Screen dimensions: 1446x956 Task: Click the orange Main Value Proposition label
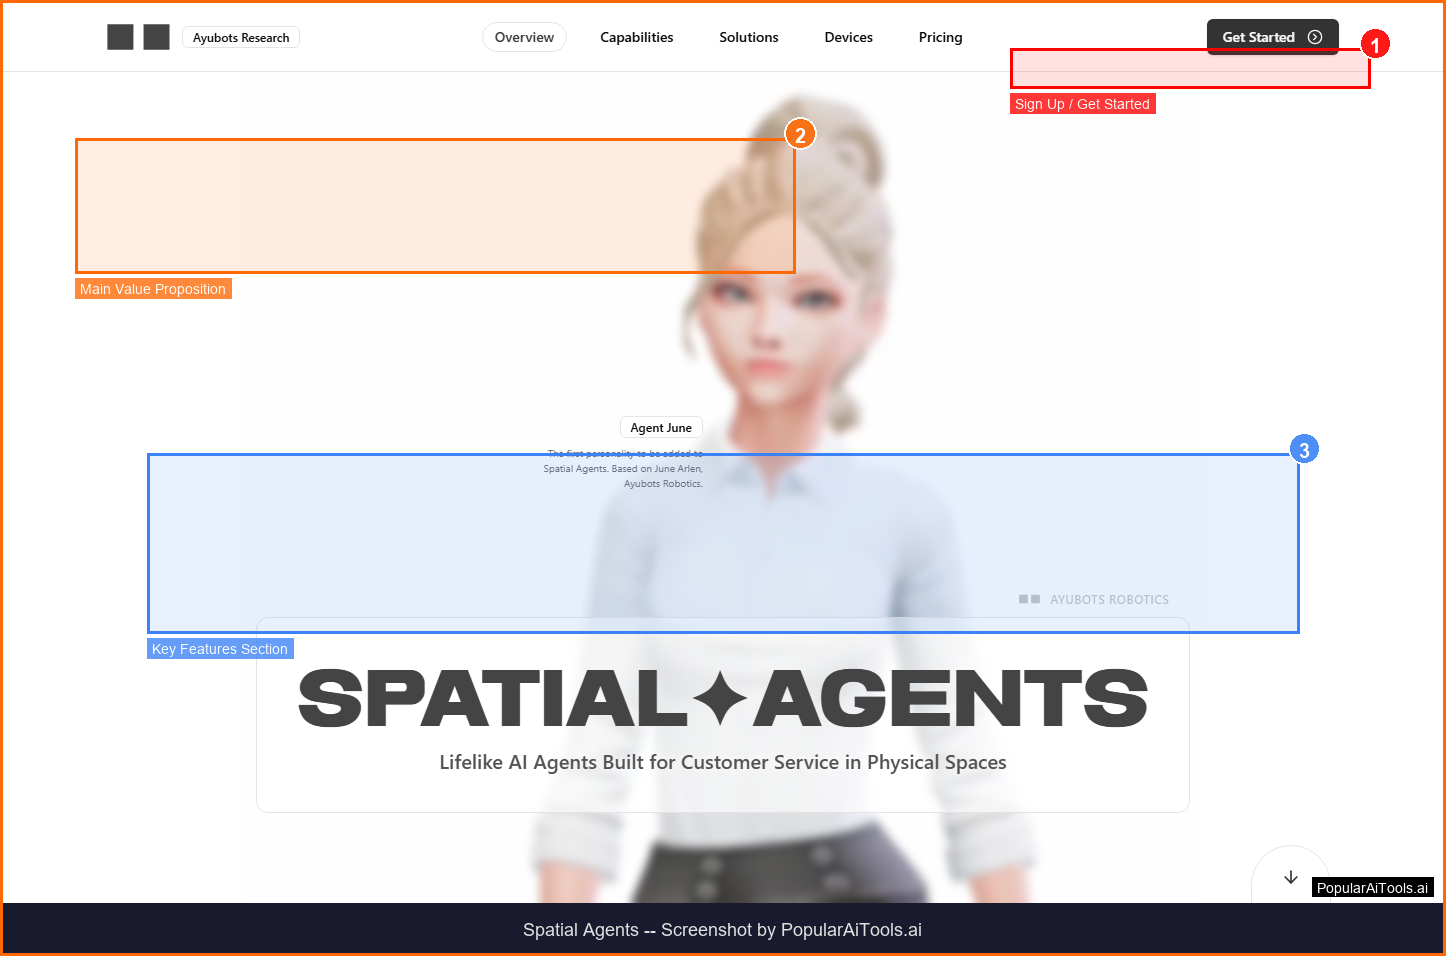coord(153,289)
